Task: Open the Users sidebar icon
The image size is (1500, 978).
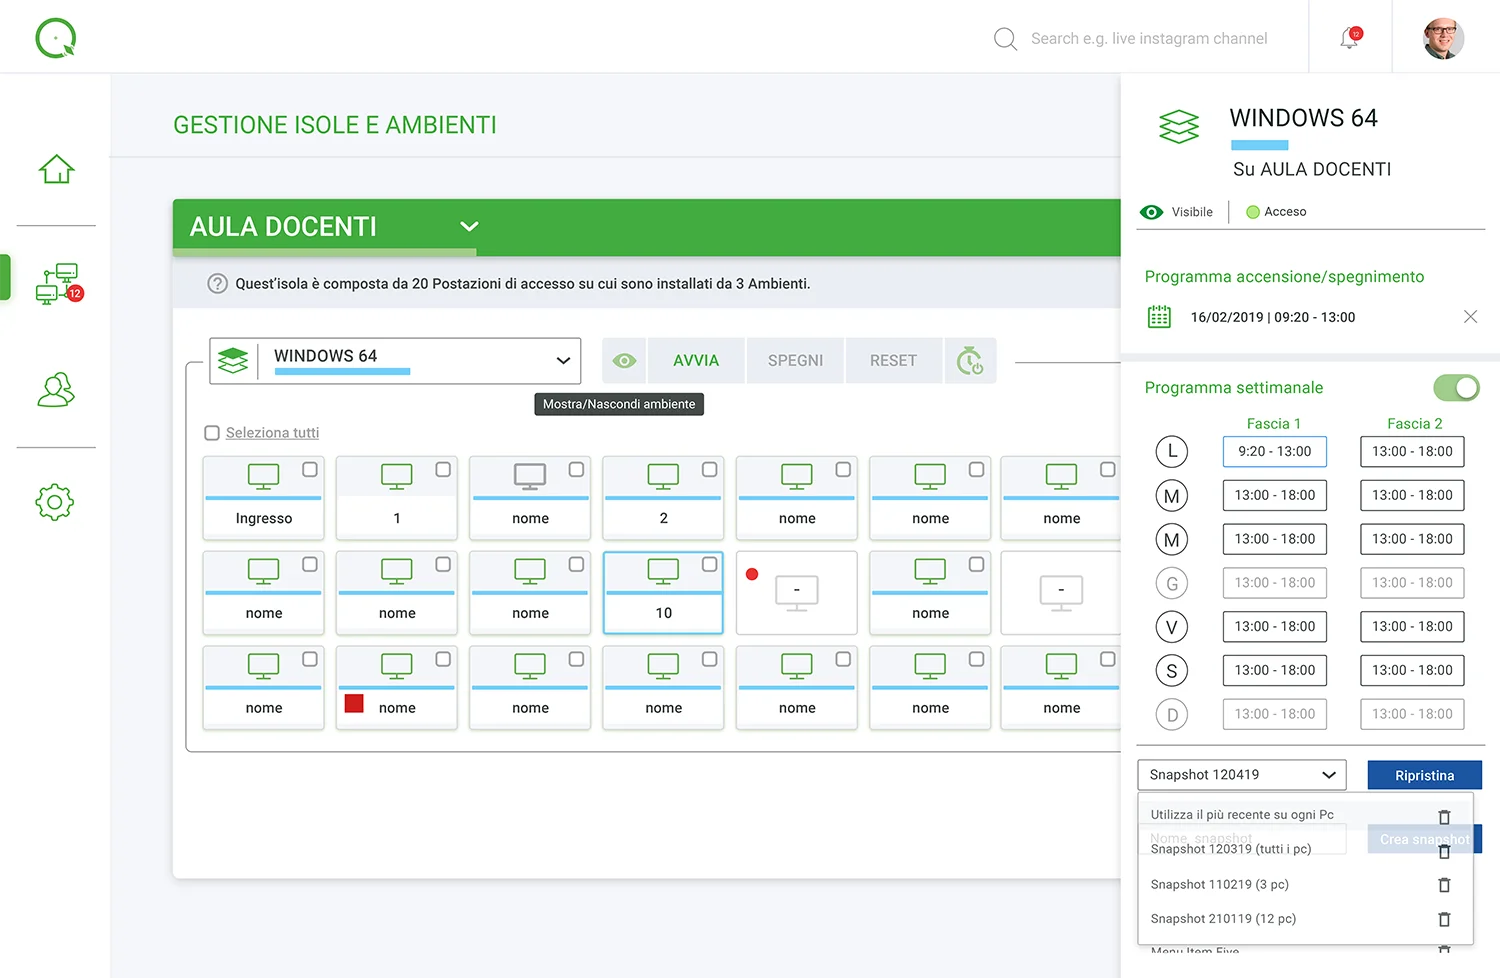Action: [56, 389]
